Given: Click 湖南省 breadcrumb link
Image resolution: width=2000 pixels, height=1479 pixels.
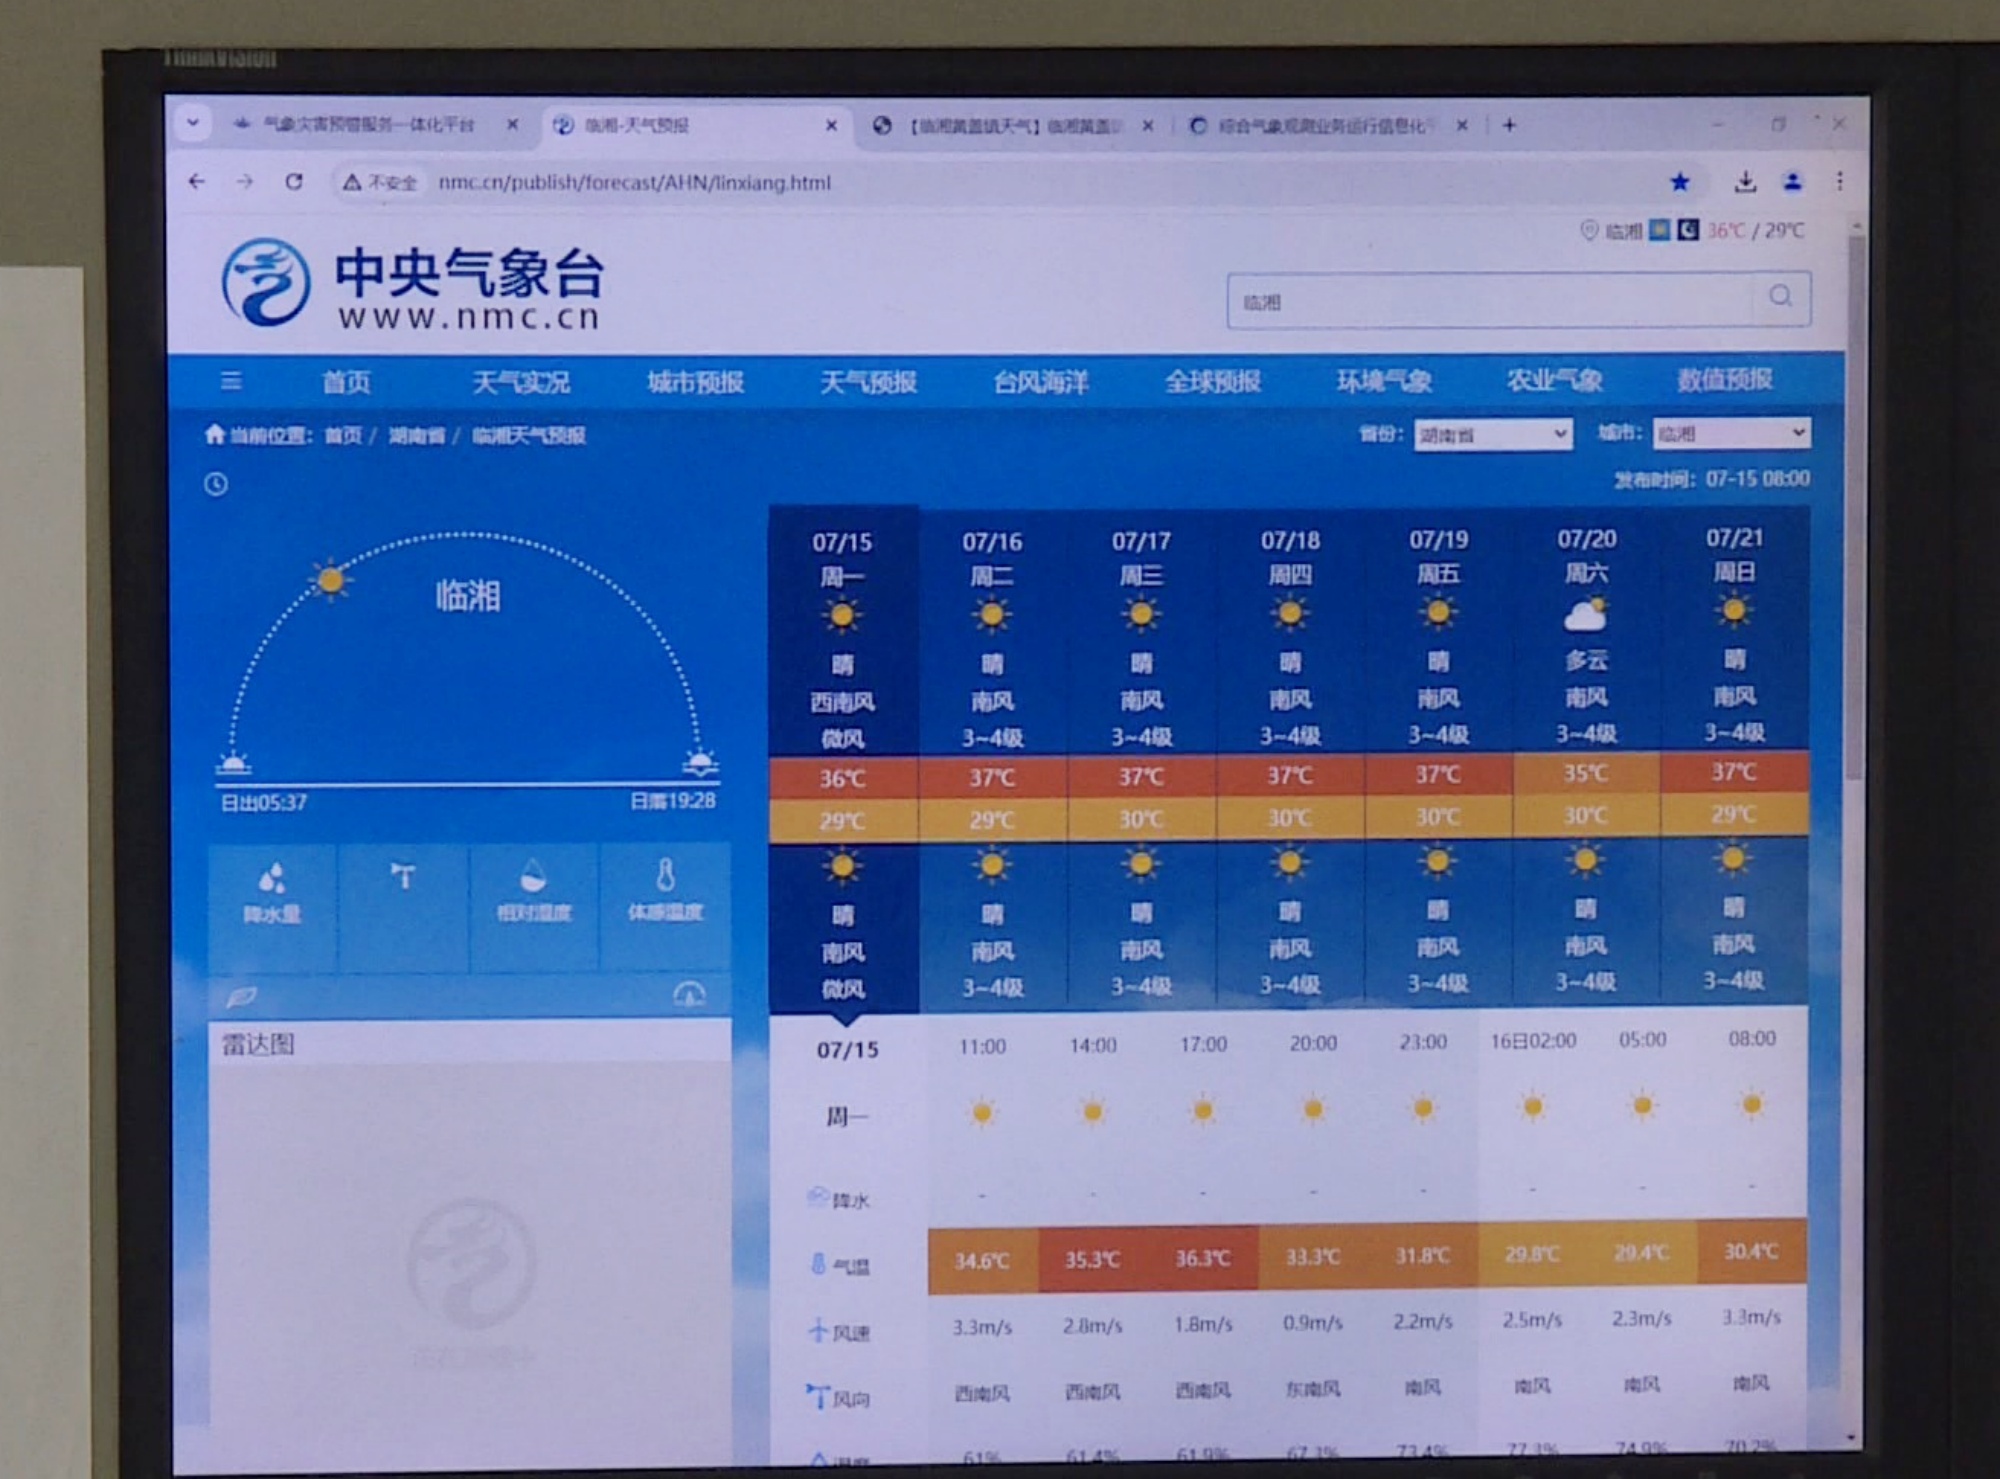Looking at the screenshot, I should 416,435.
